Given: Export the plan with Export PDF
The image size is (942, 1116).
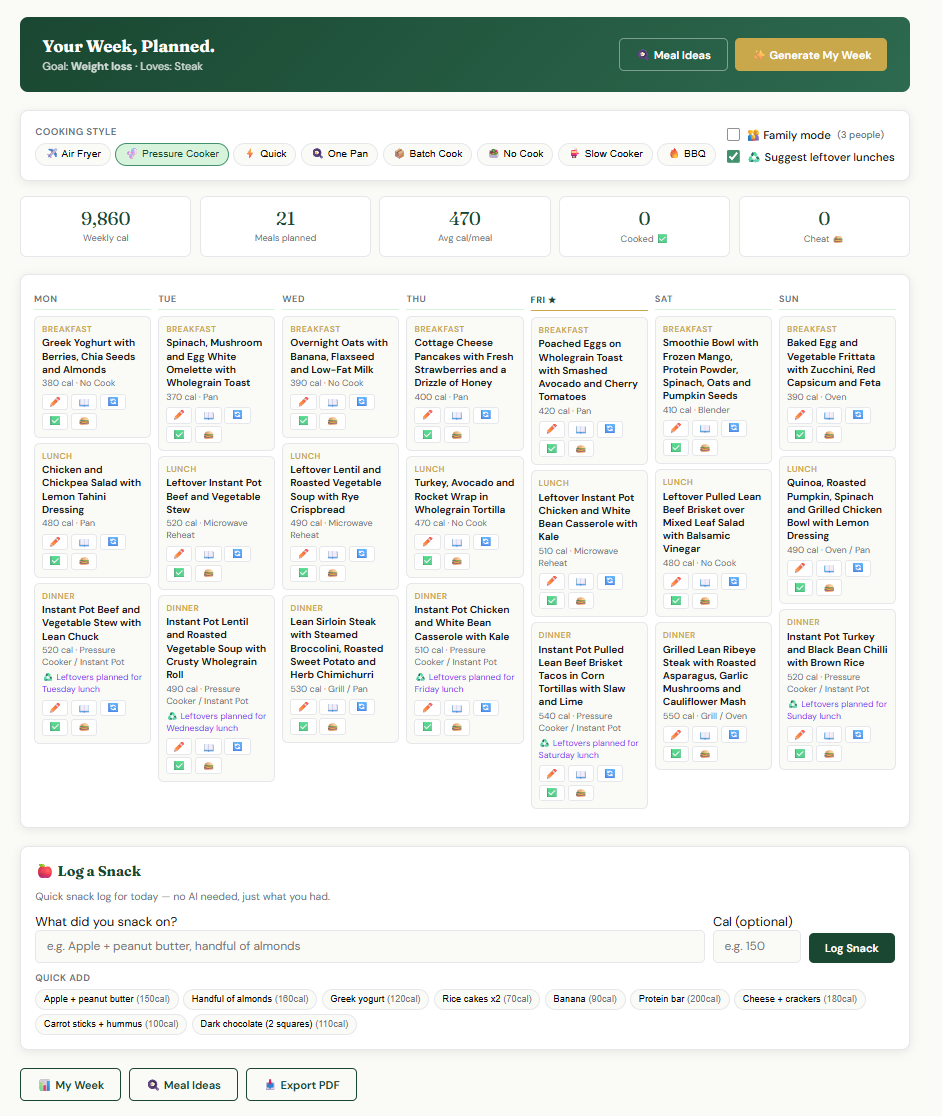Looking at the screenshot, I should coord(302,1085).
